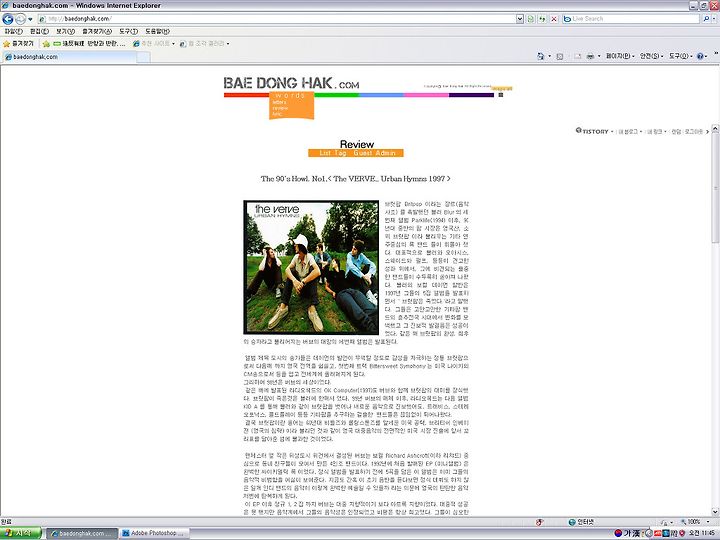
Task: Click the vertical scrollbar thumb
Action: [715, 188]
